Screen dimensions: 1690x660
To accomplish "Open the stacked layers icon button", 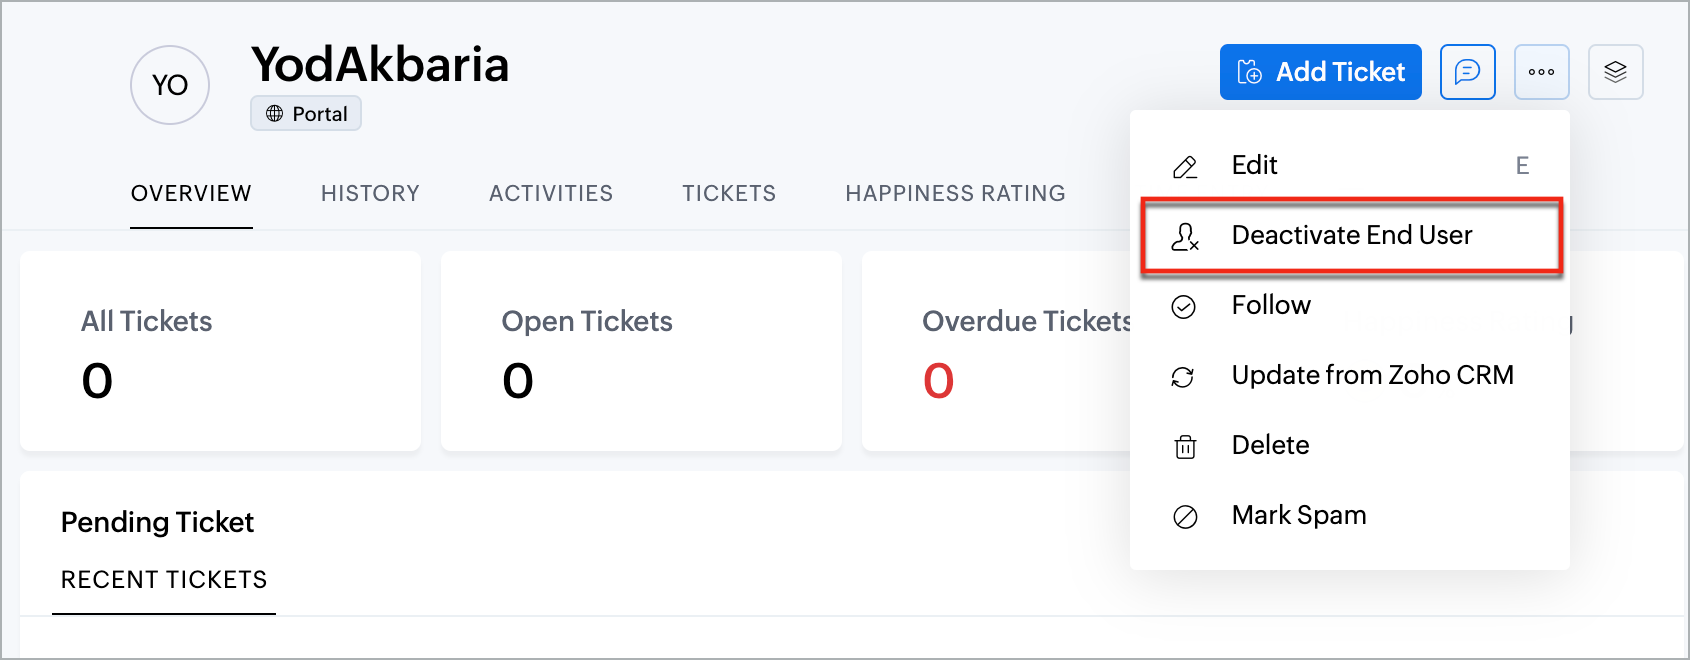I will (1615, 72).
